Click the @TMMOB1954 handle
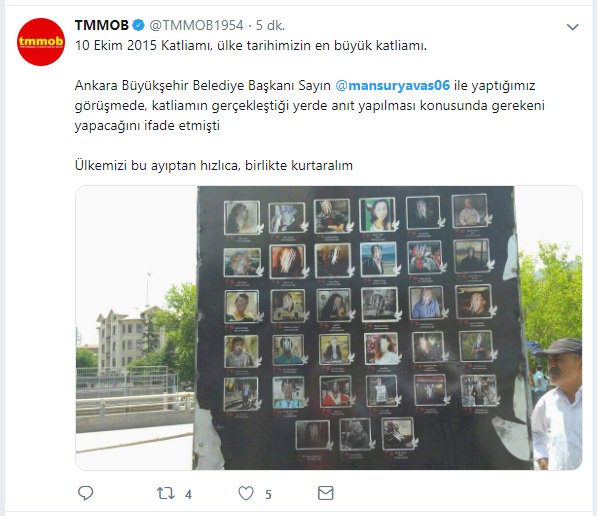 (x=196, y=26)
